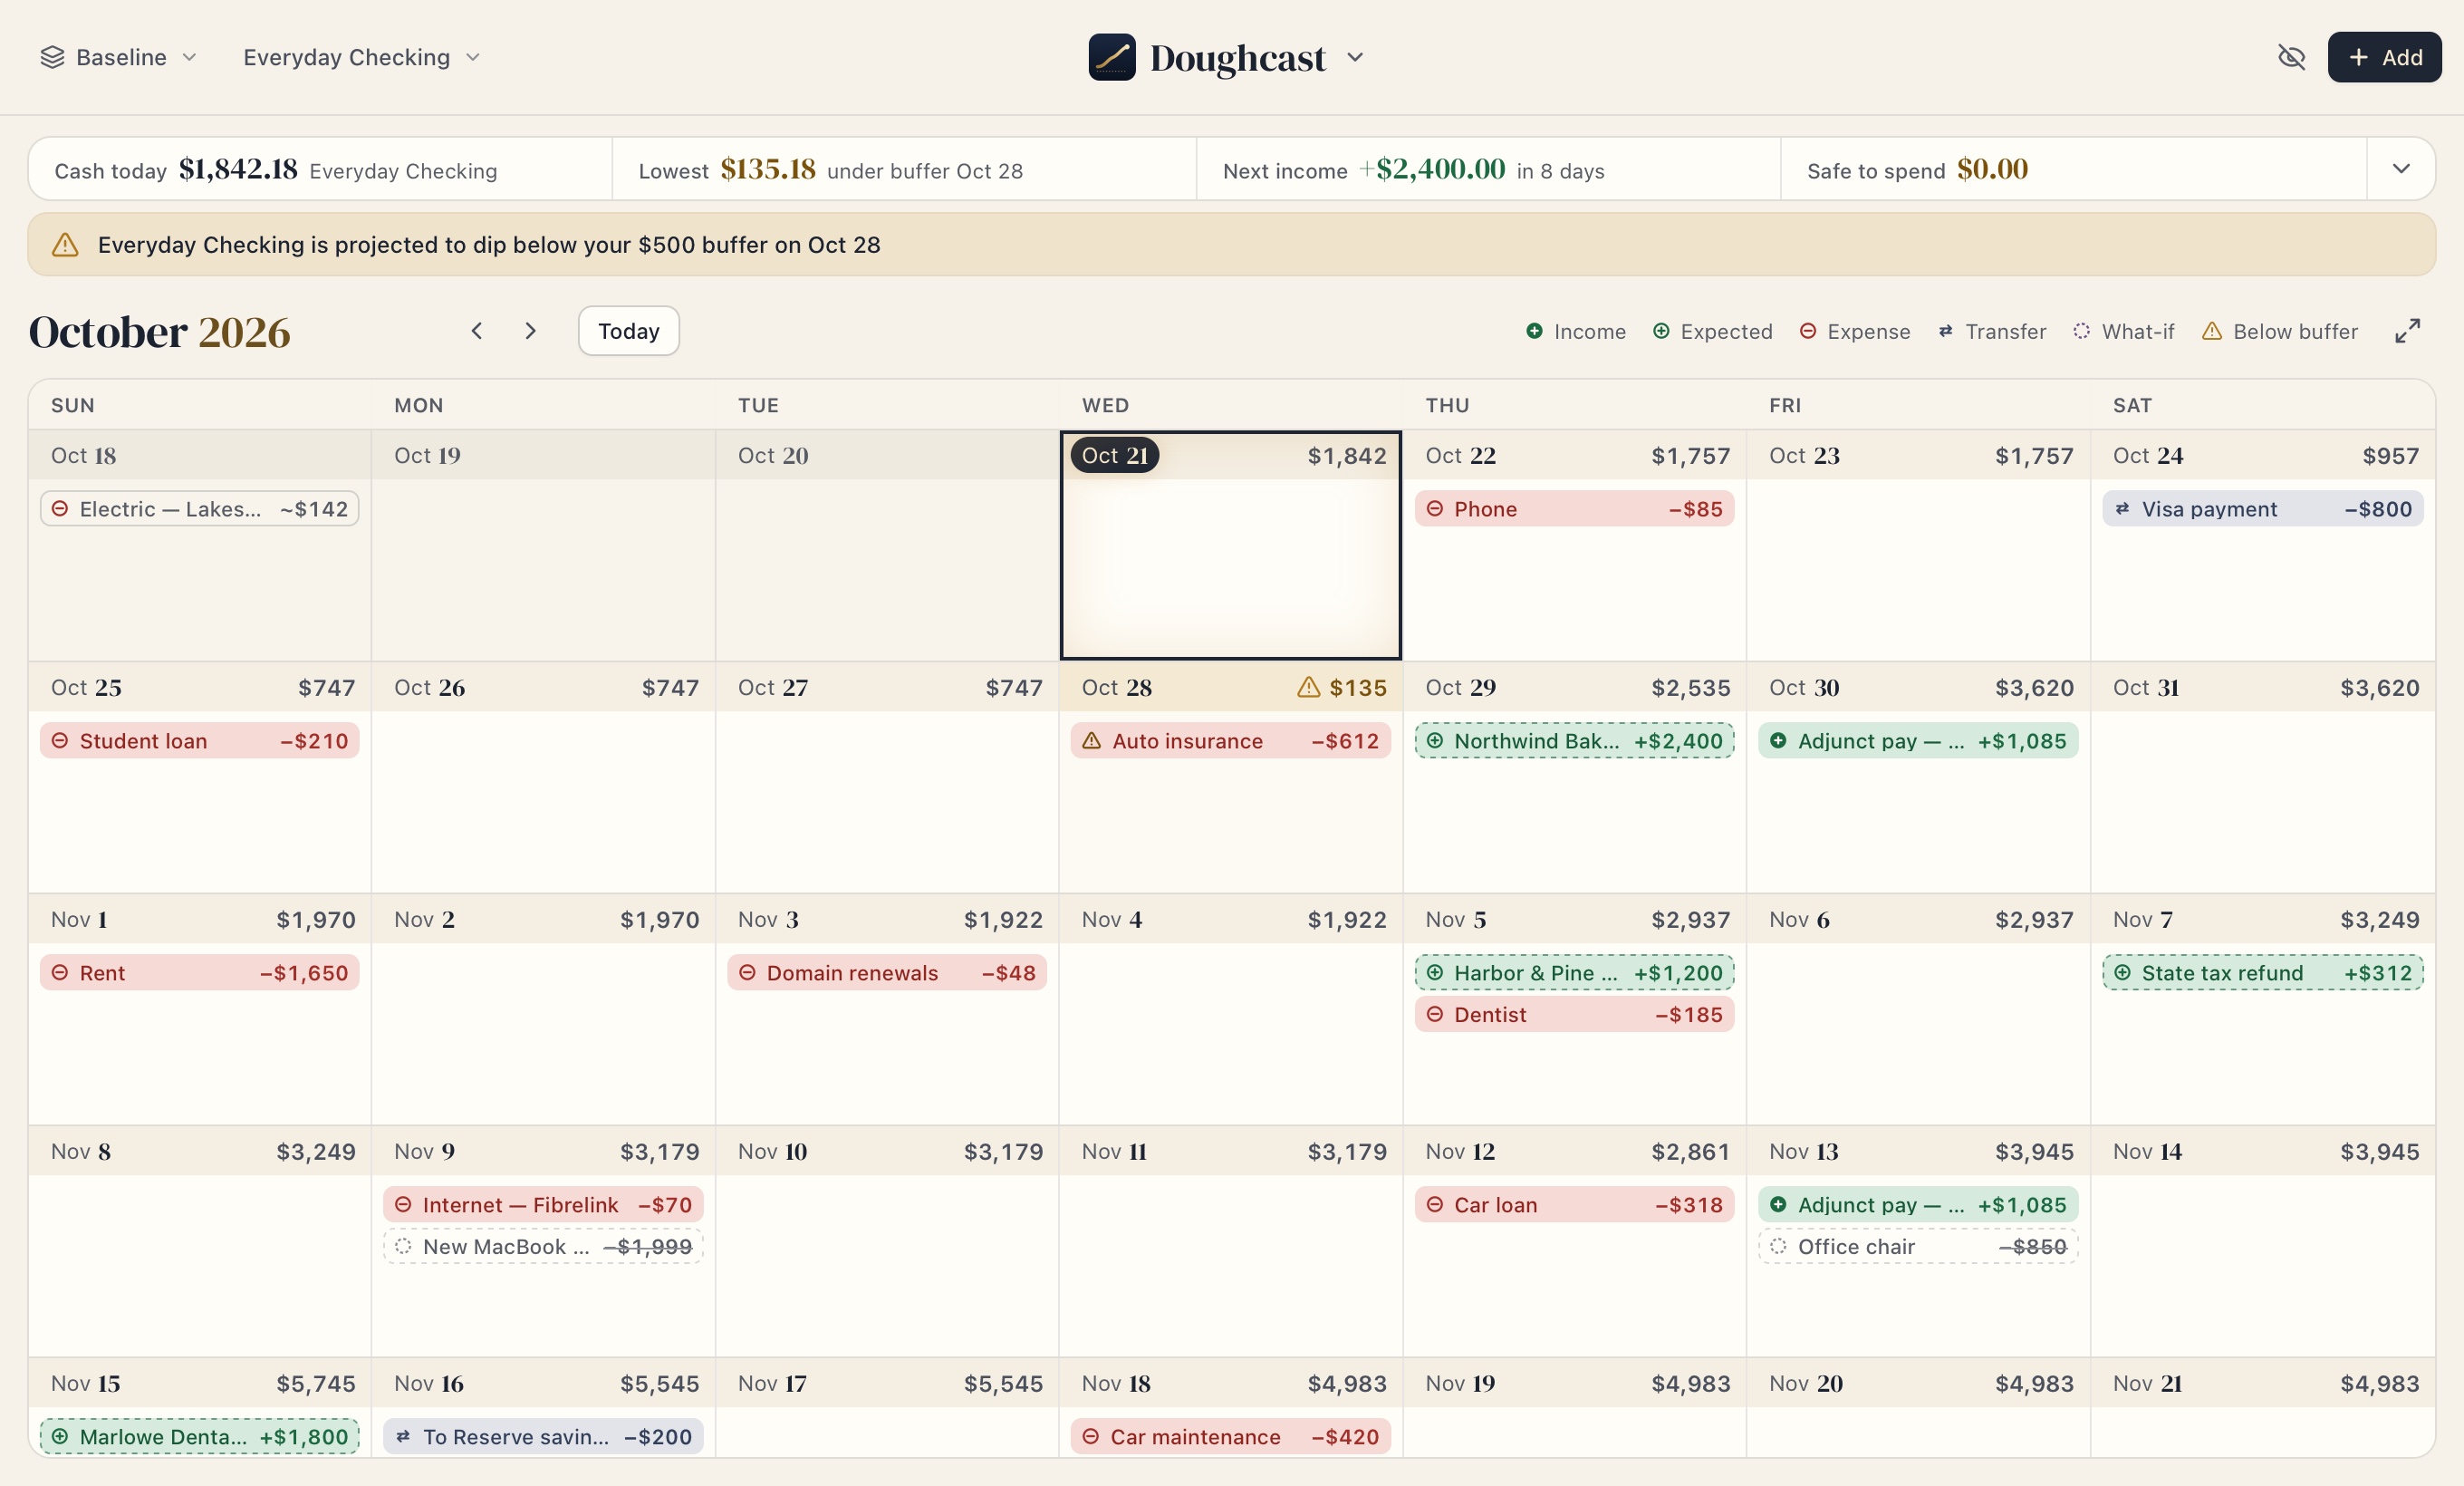
Task: Click the Oct 22 balance $1,757
Action: 1690,456
